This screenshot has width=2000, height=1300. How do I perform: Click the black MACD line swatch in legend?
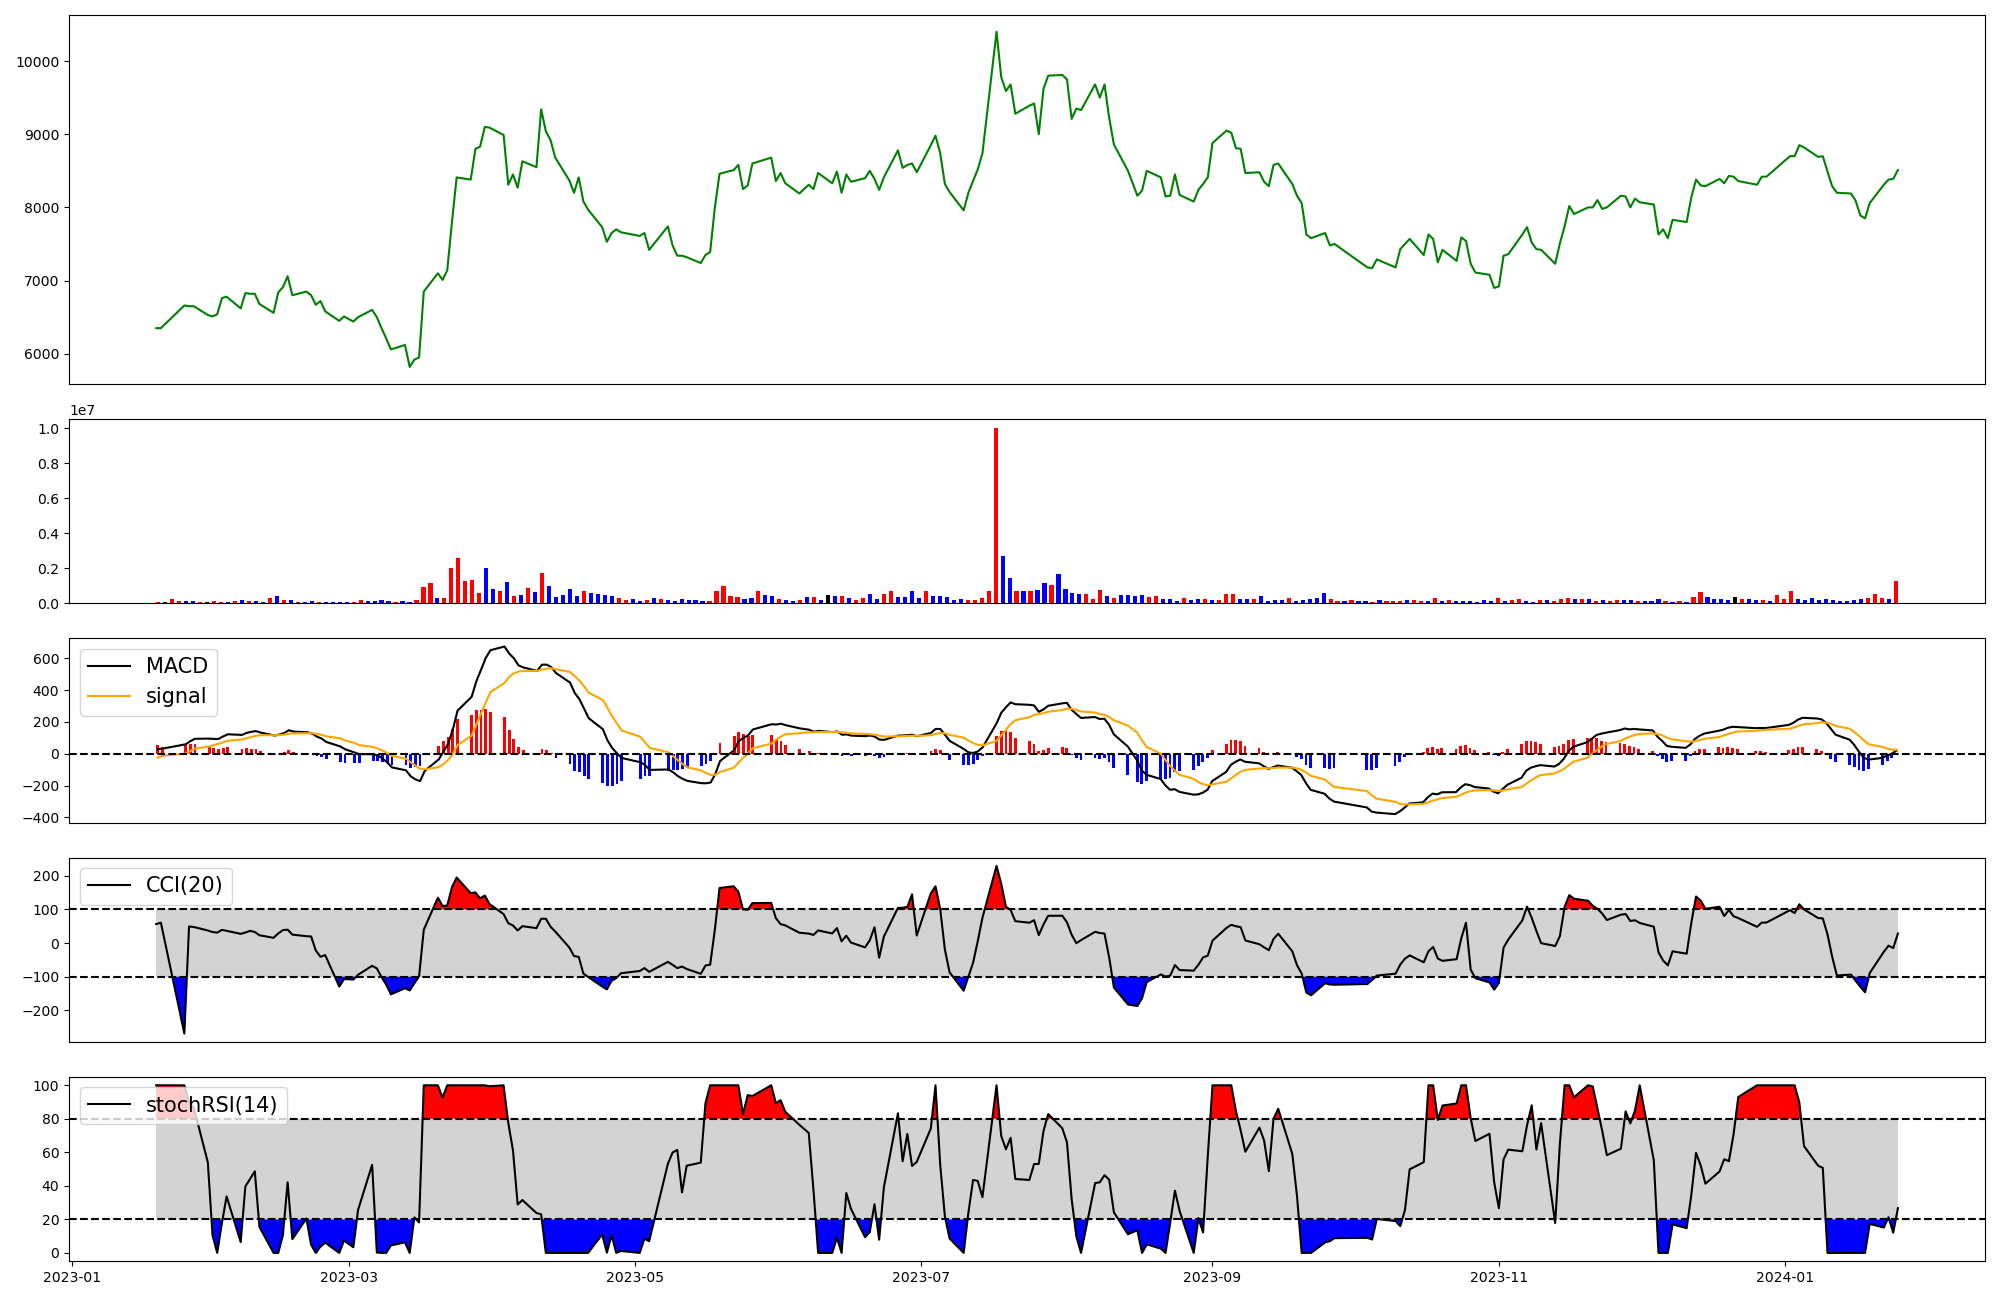click(x=109, y=666)
